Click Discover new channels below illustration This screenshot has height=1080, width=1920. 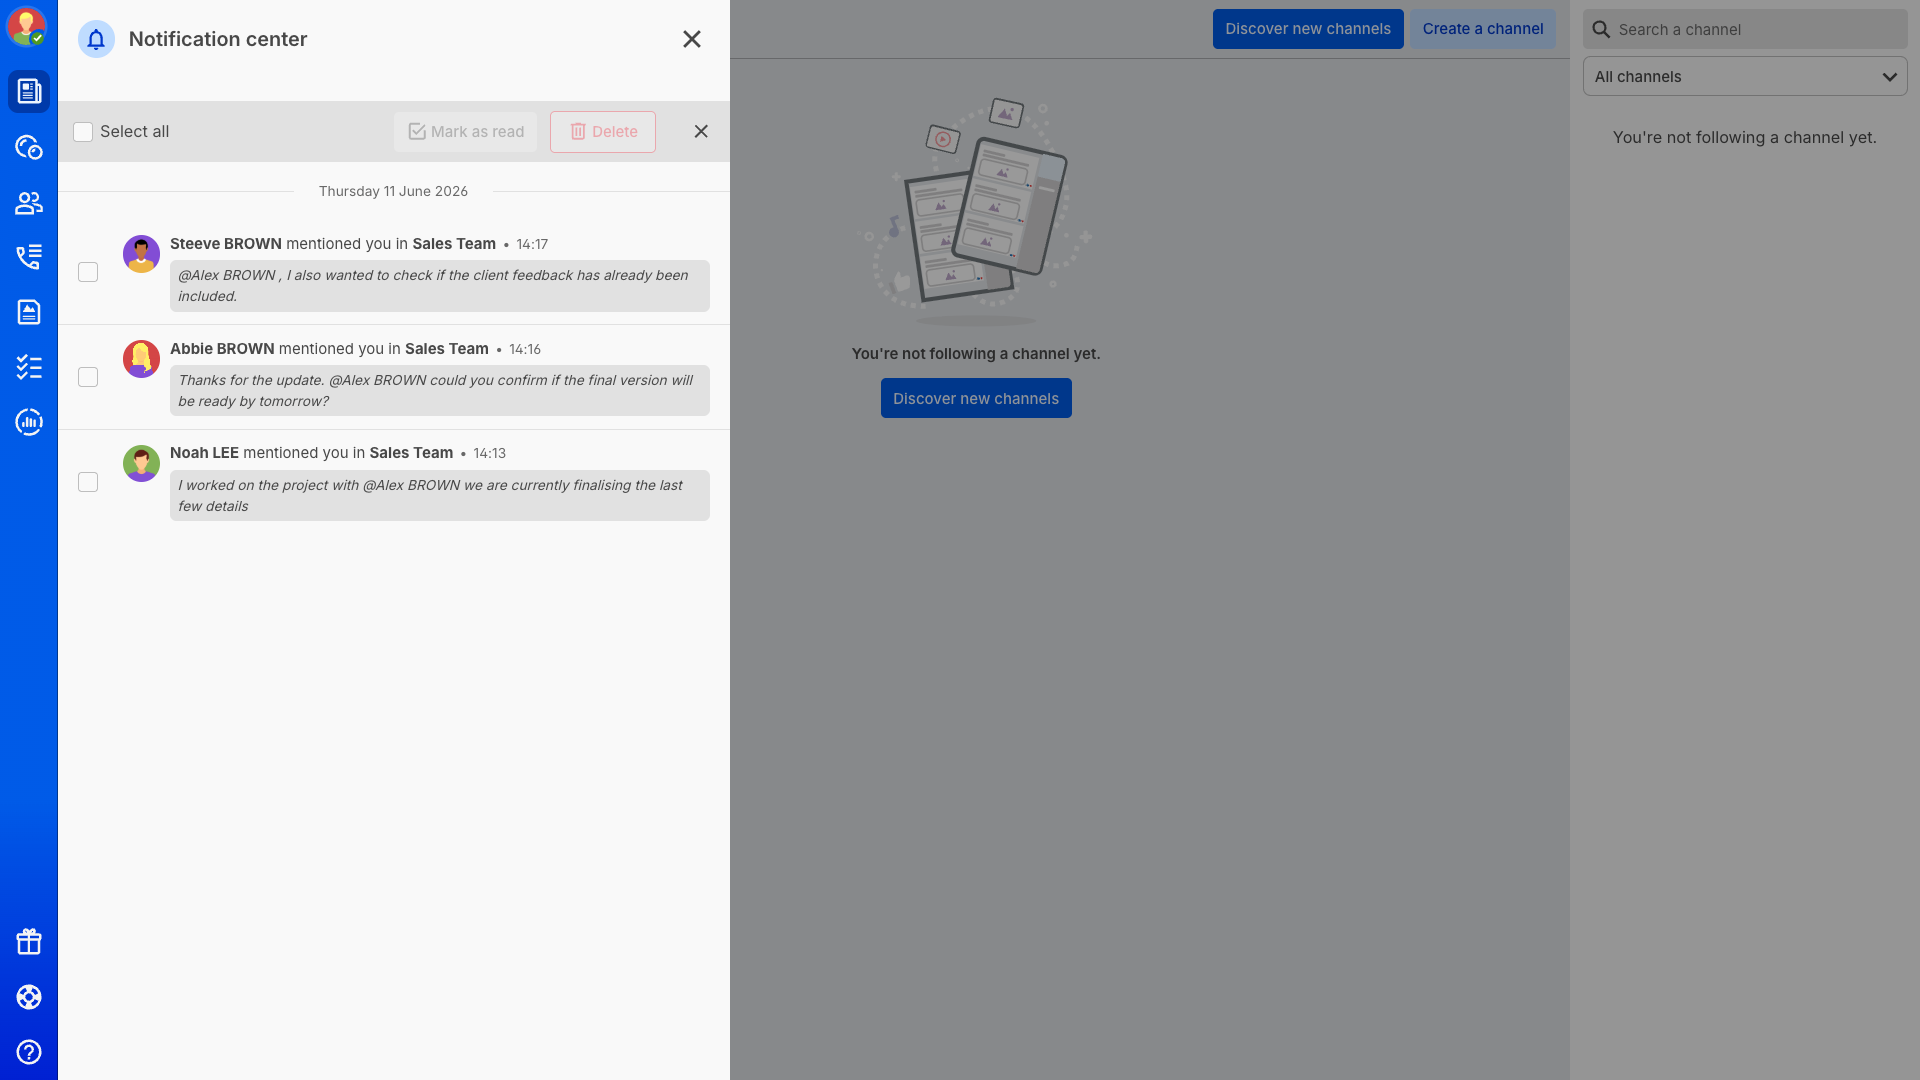click(976, 398)
